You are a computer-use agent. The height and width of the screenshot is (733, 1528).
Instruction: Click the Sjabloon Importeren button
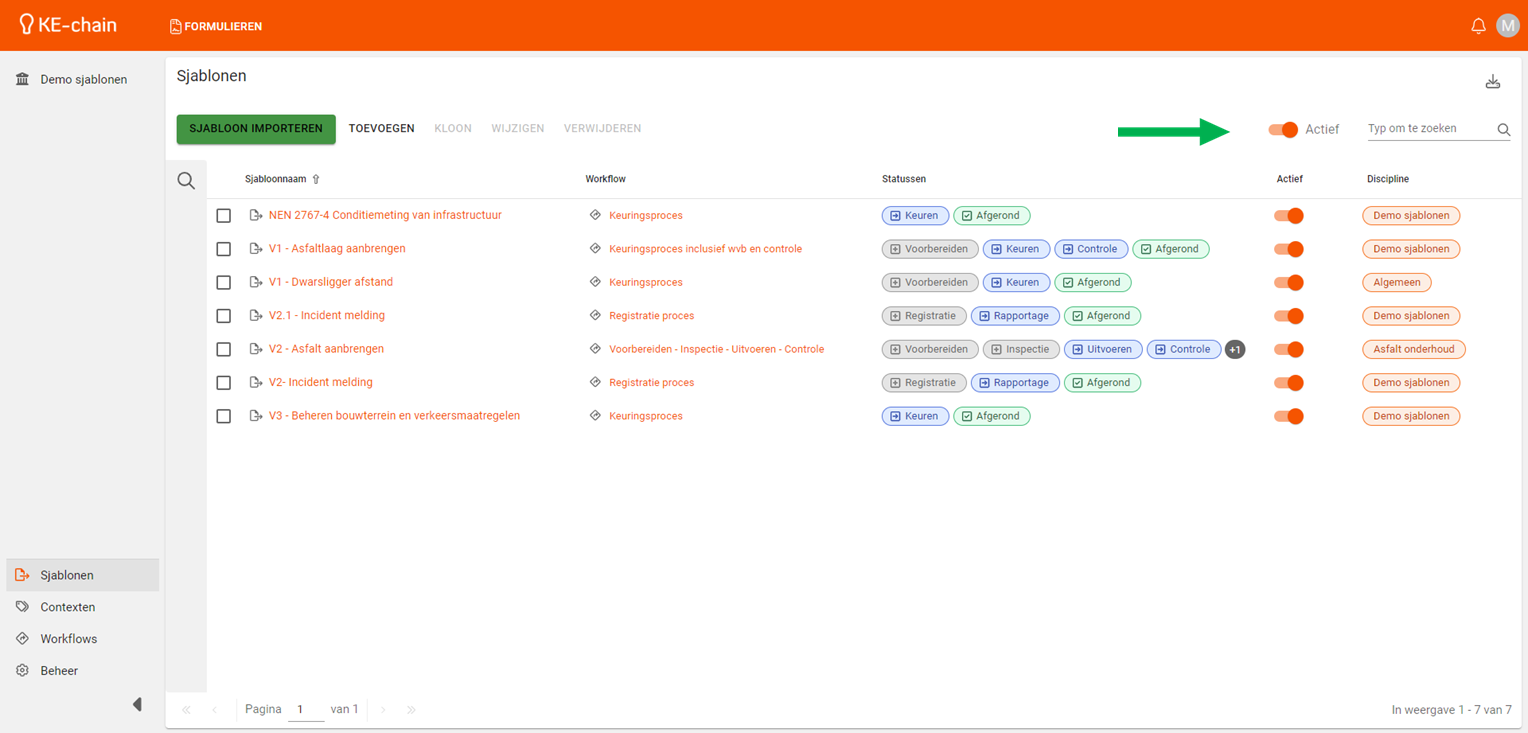click(256, 129)
